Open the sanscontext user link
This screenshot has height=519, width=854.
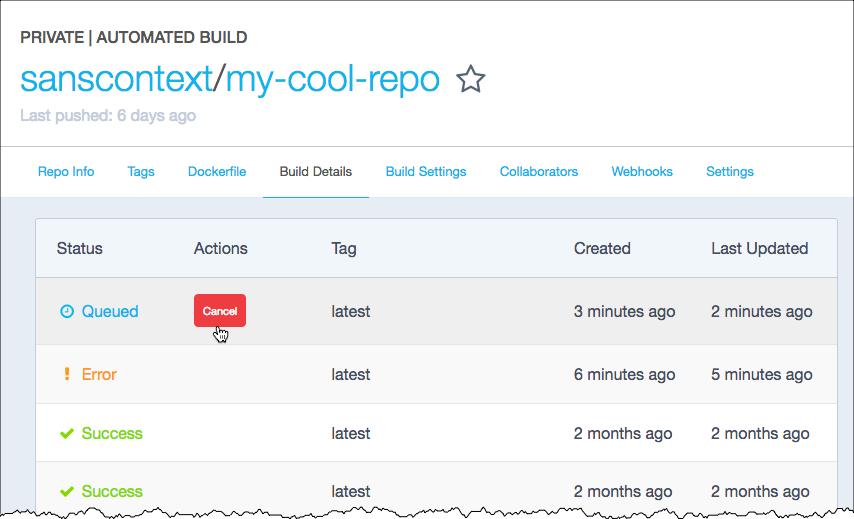[118, 79]
